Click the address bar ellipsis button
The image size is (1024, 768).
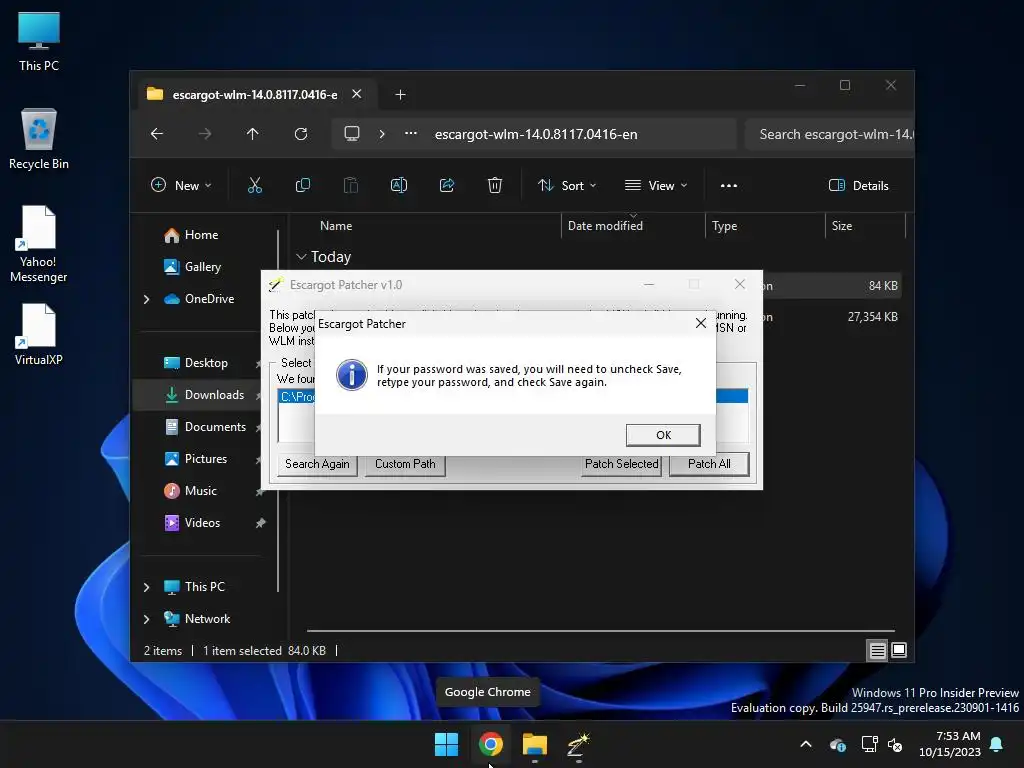tap(411, 134)
